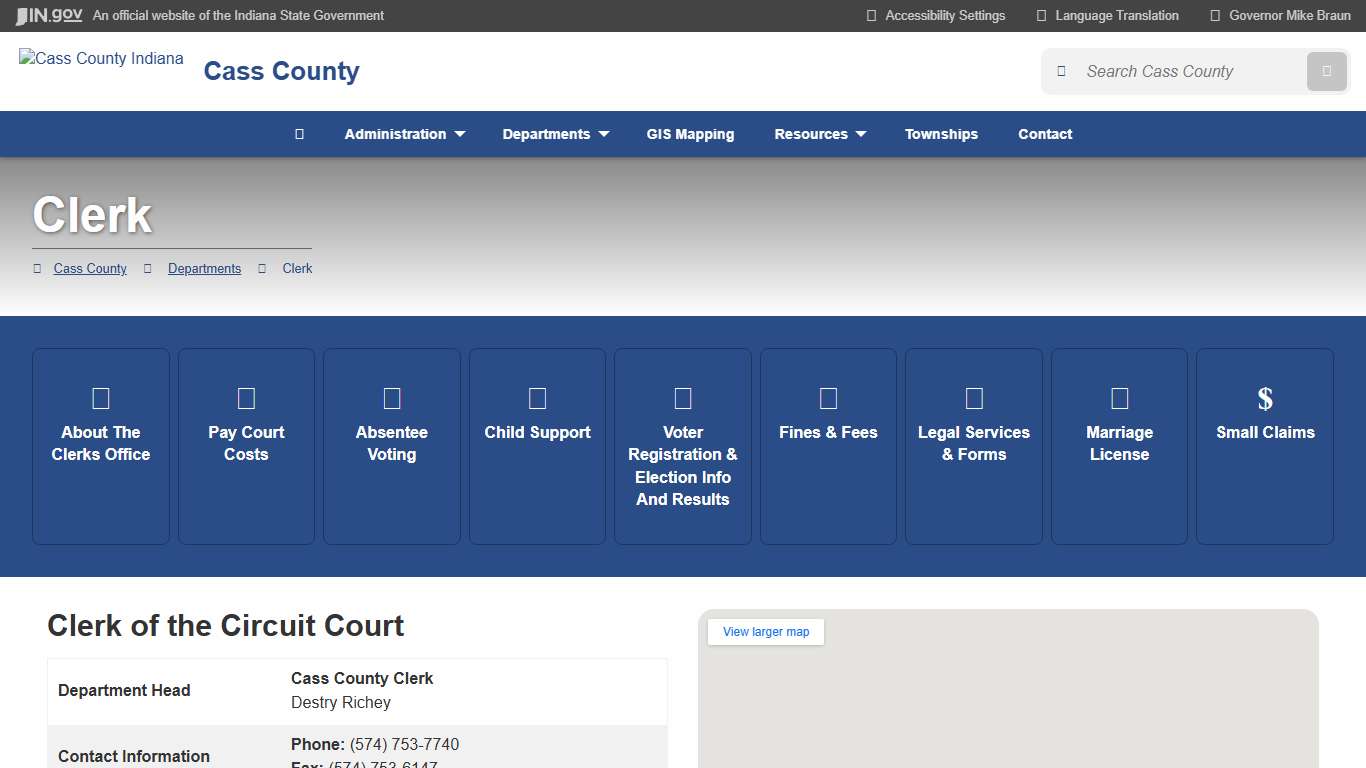Expand the Administration dropdown
The width and height of the screenshot is (1366, 768).
(x=404, y=134)
